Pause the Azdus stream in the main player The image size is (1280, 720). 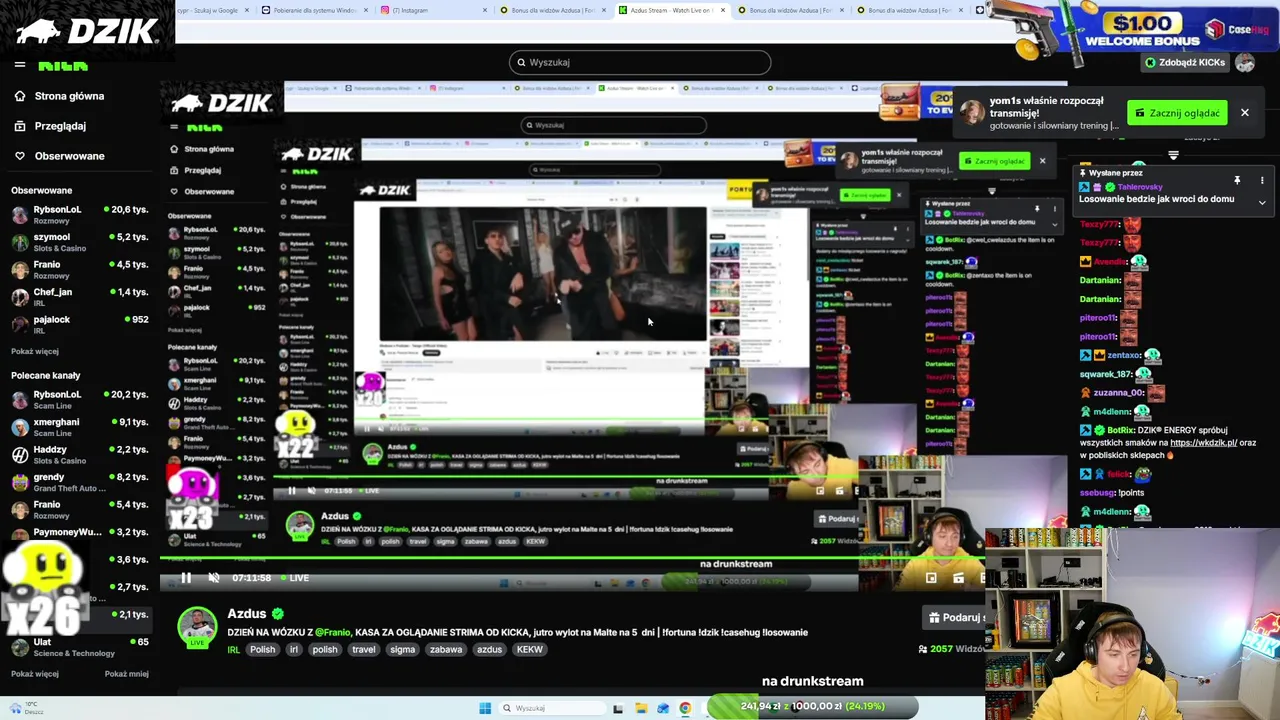pos(186,578)
